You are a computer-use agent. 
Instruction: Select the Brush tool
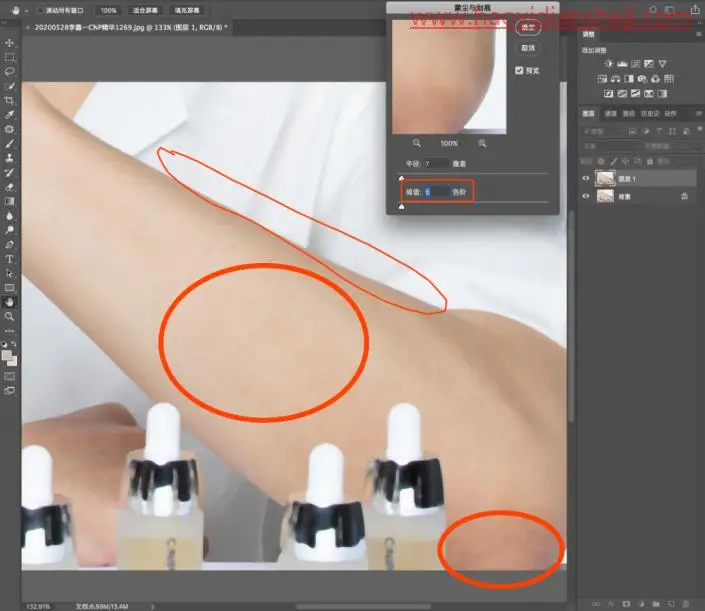pyautogui.click(x=9, y=143)
